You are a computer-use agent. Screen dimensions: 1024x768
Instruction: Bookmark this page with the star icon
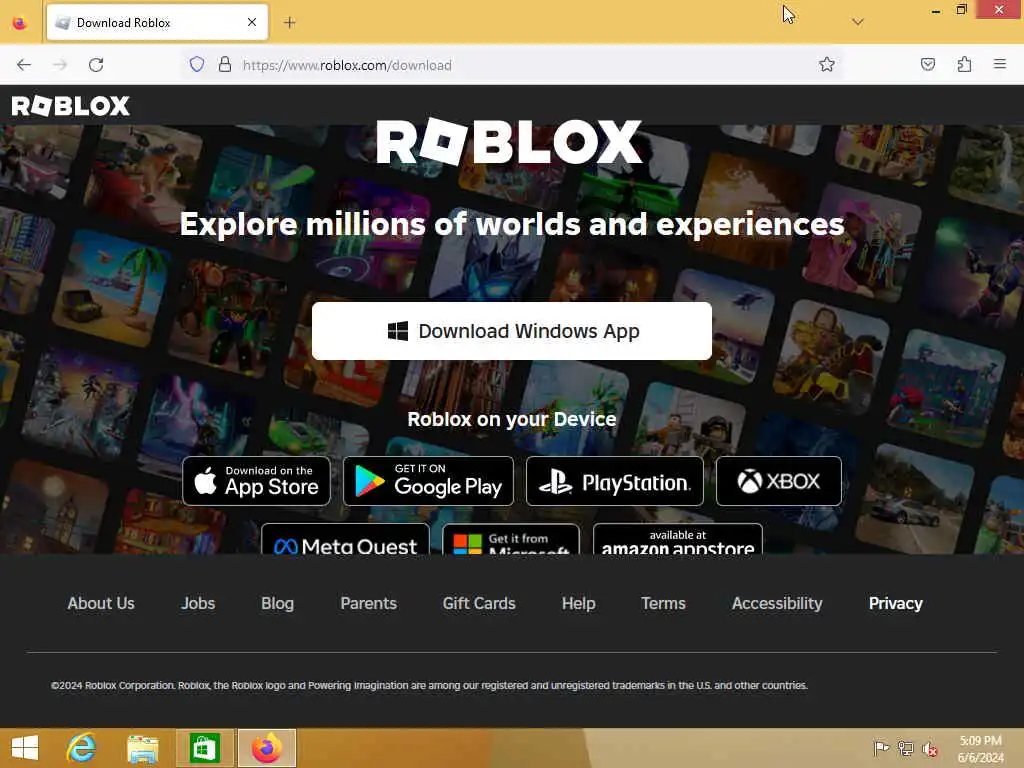pos(827,64)
